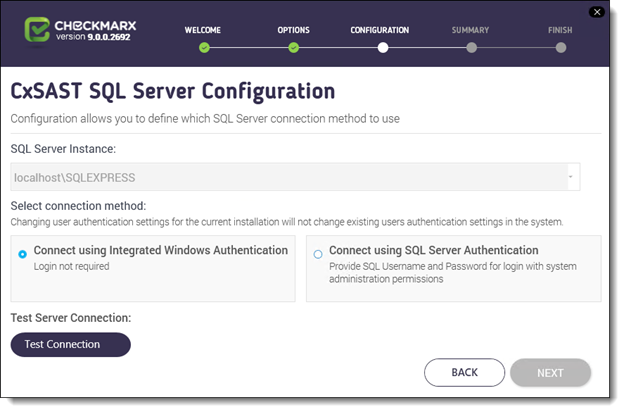Click 'Changing user authentication settings' note
Image resolution: width=624 pixels, height=412 pixels.
click(287, 222)
